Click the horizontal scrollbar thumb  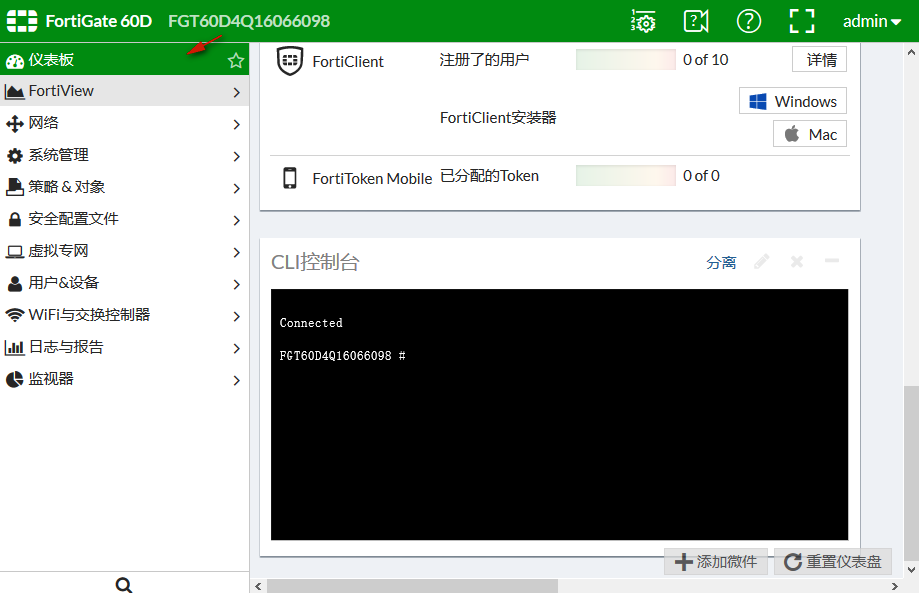pyautogui.click(x=413, y=586)
